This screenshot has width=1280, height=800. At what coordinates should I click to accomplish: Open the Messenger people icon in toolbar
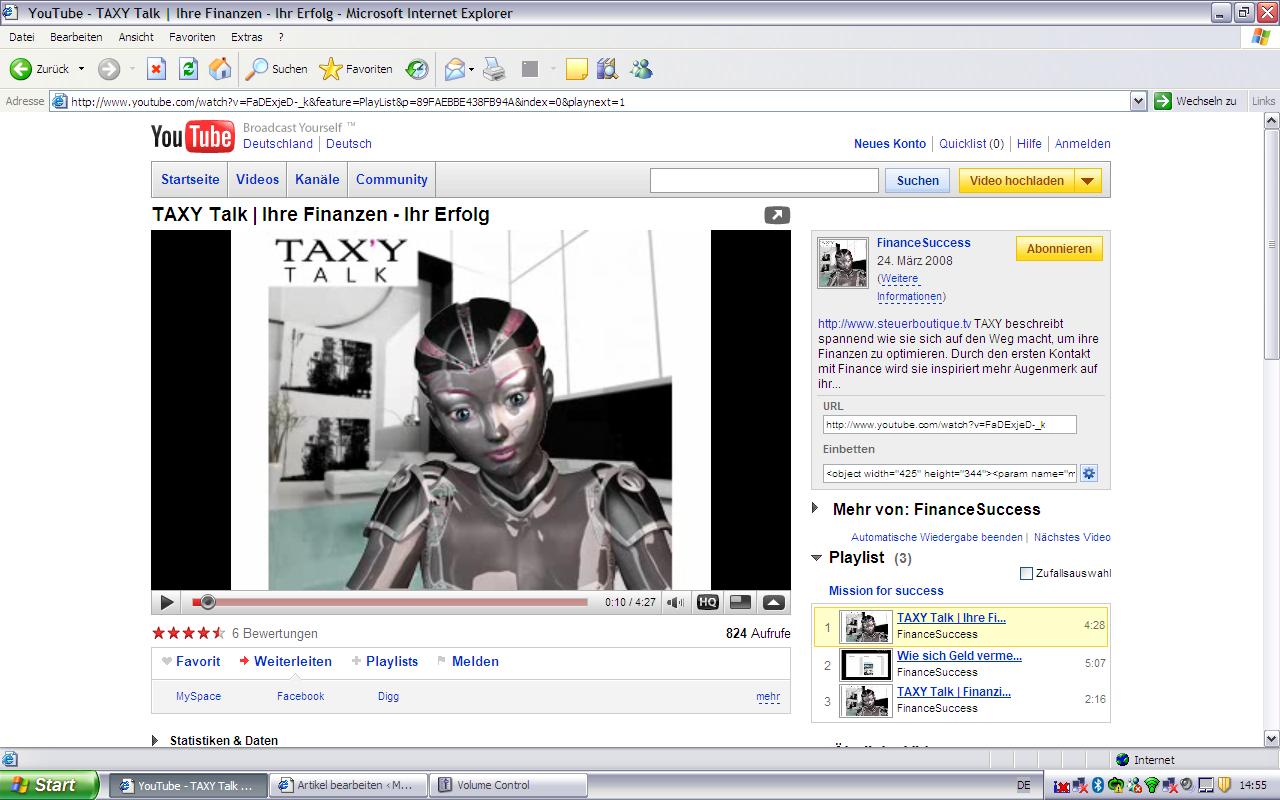point(641,69)
